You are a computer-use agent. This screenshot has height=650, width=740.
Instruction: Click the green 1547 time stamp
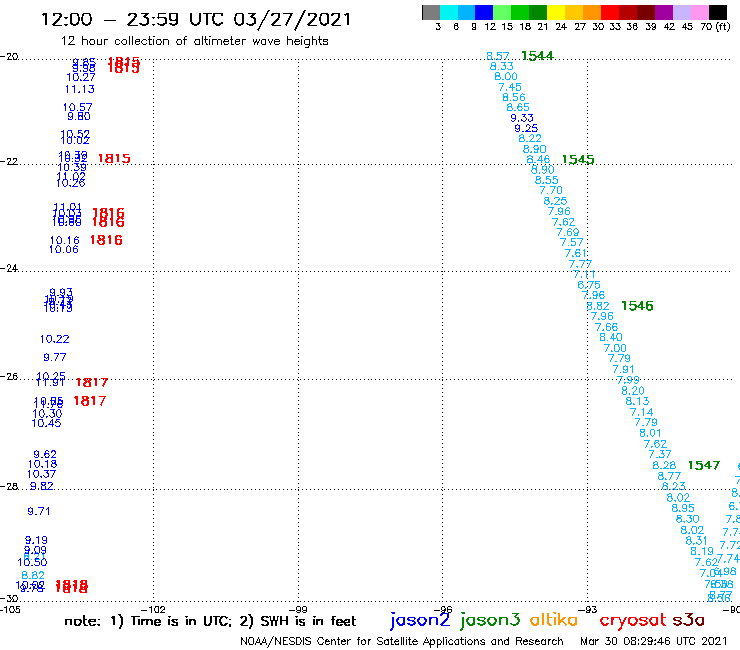click(x=704, y=465)
